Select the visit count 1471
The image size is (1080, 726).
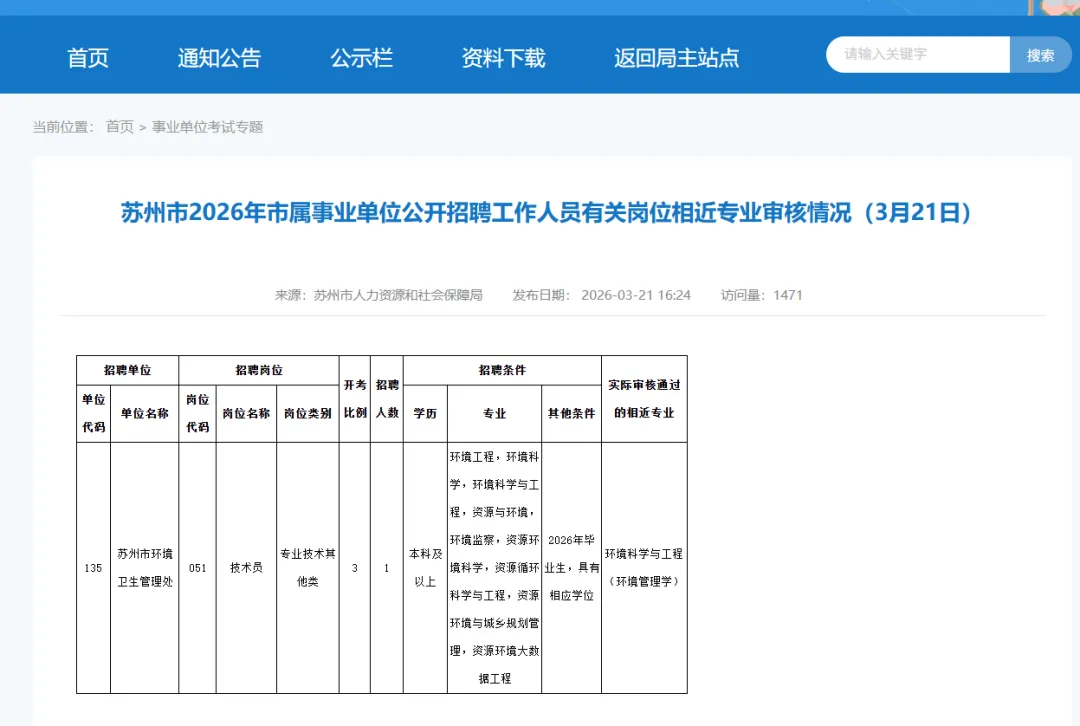click(787, 295)
